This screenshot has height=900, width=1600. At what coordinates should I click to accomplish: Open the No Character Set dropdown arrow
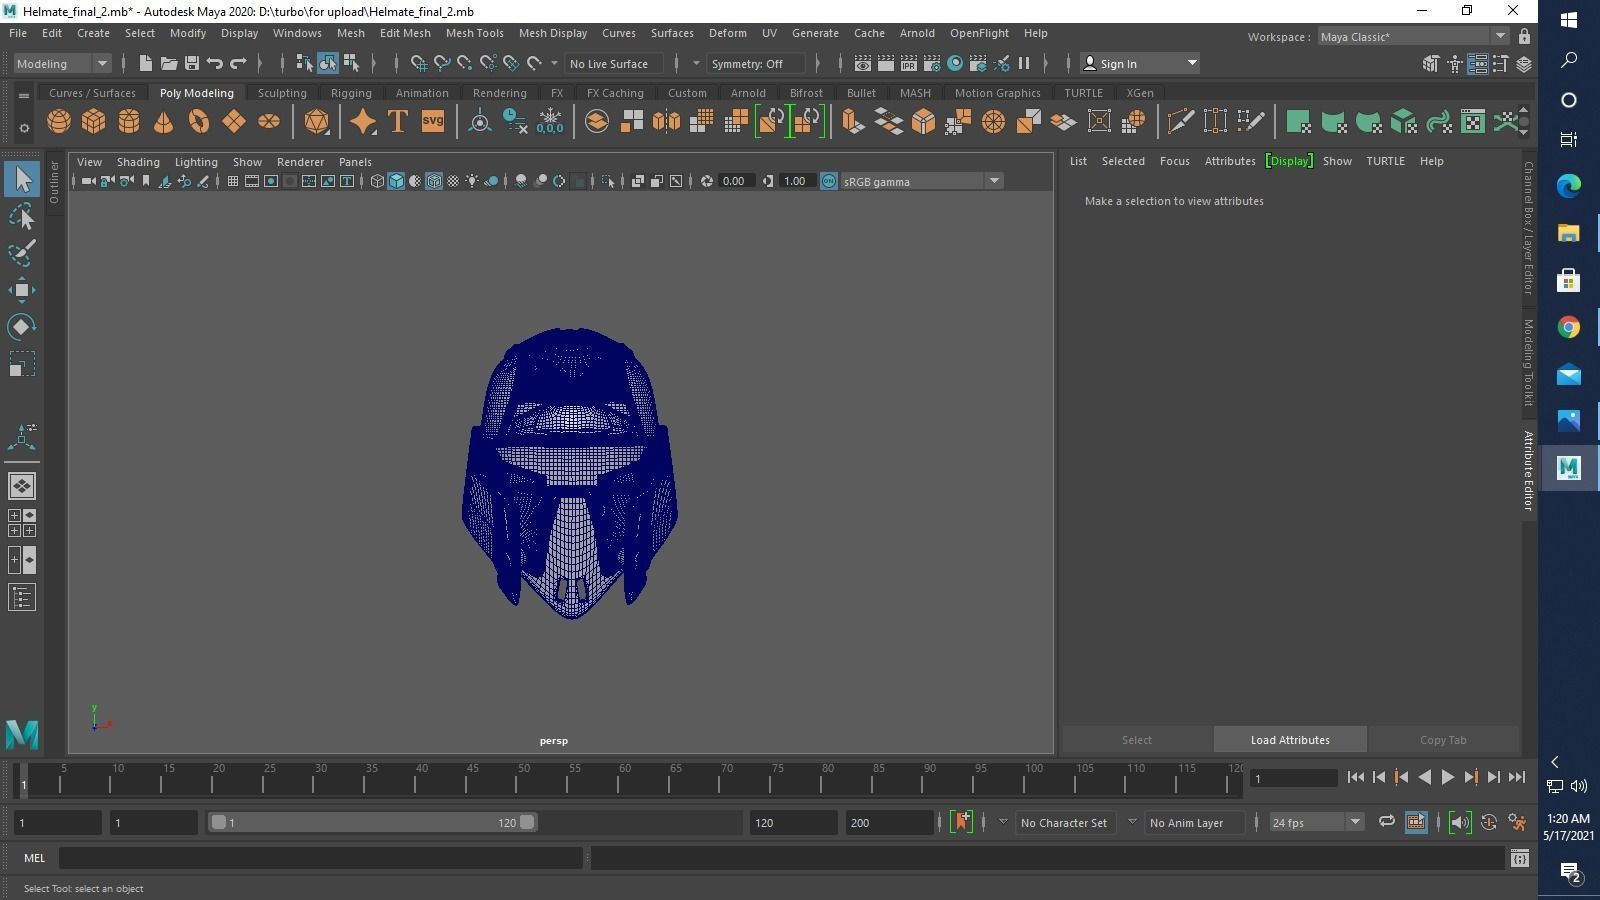click(x=1003, y=822)
